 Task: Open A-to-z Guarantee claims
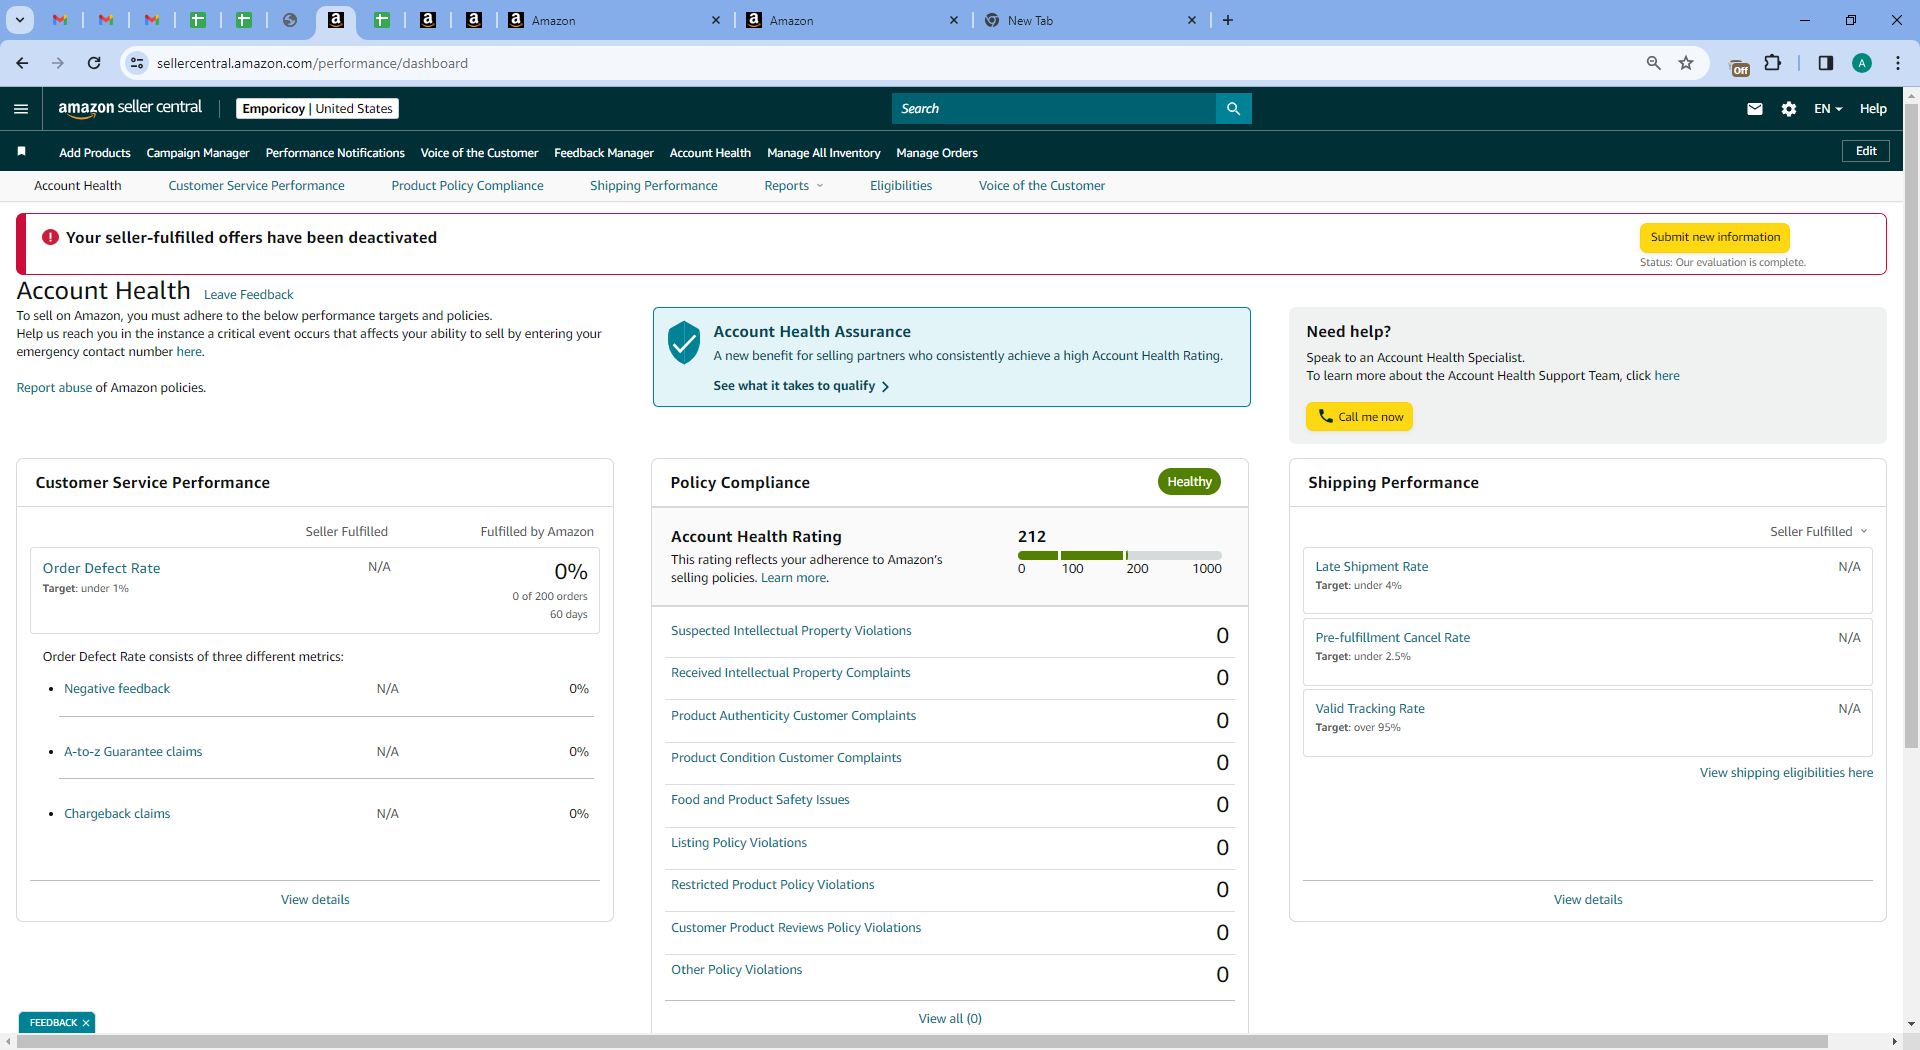tap(133, 752)
